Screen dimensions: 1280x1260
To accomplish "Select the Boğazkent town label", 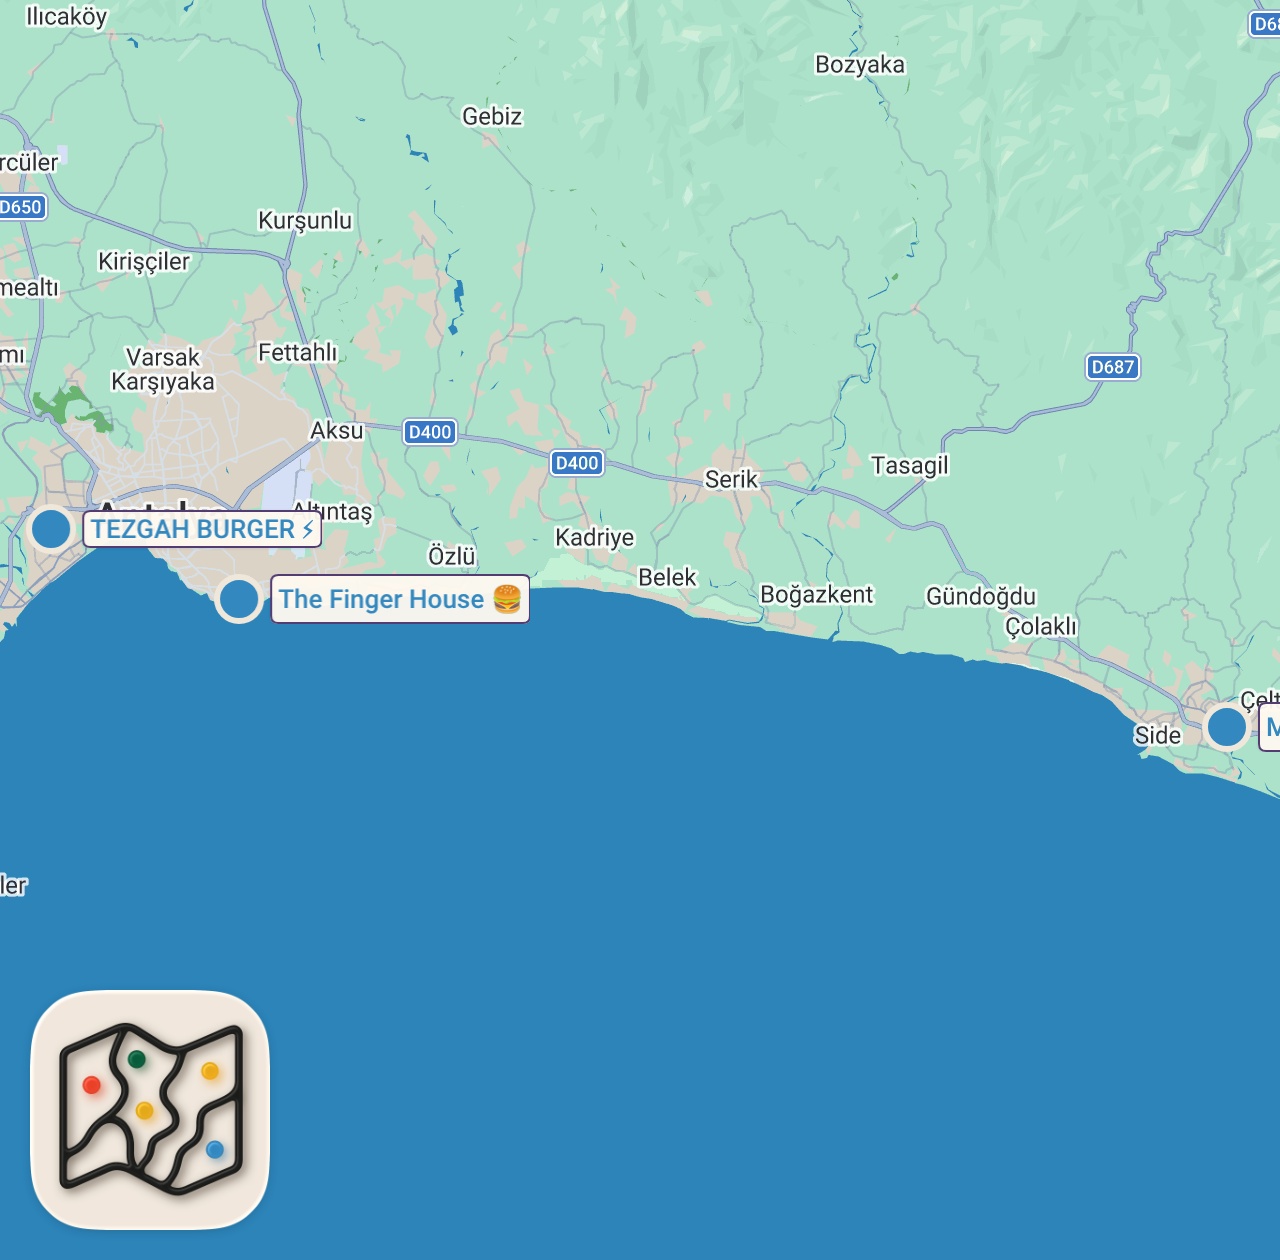I will point(817,595).
